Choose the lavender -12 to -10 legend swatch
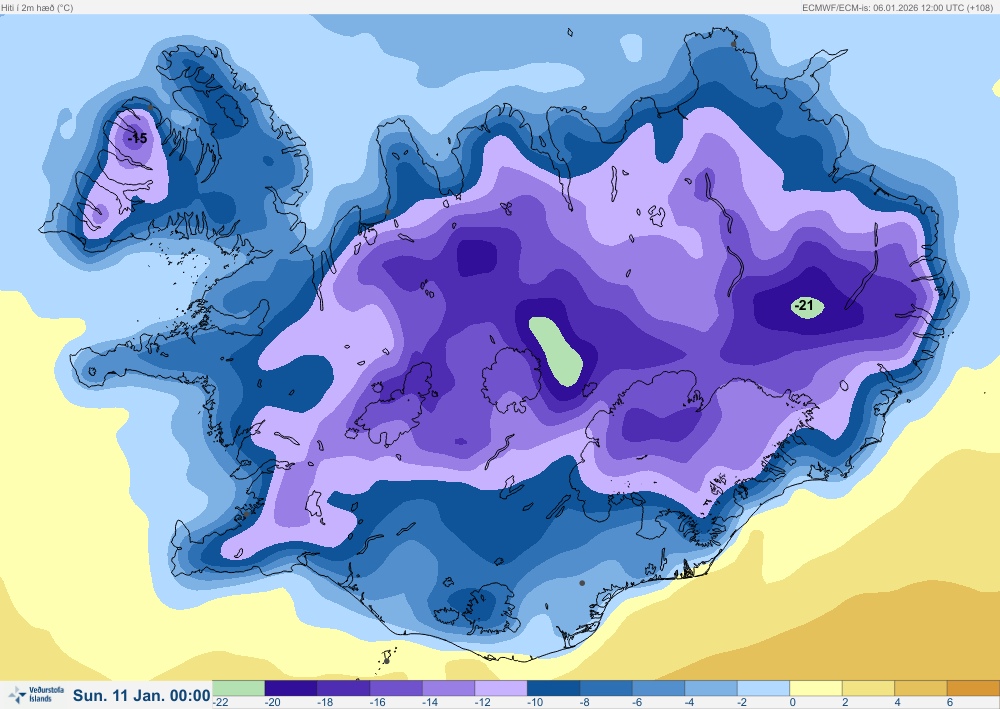 [x=501, y=688]
